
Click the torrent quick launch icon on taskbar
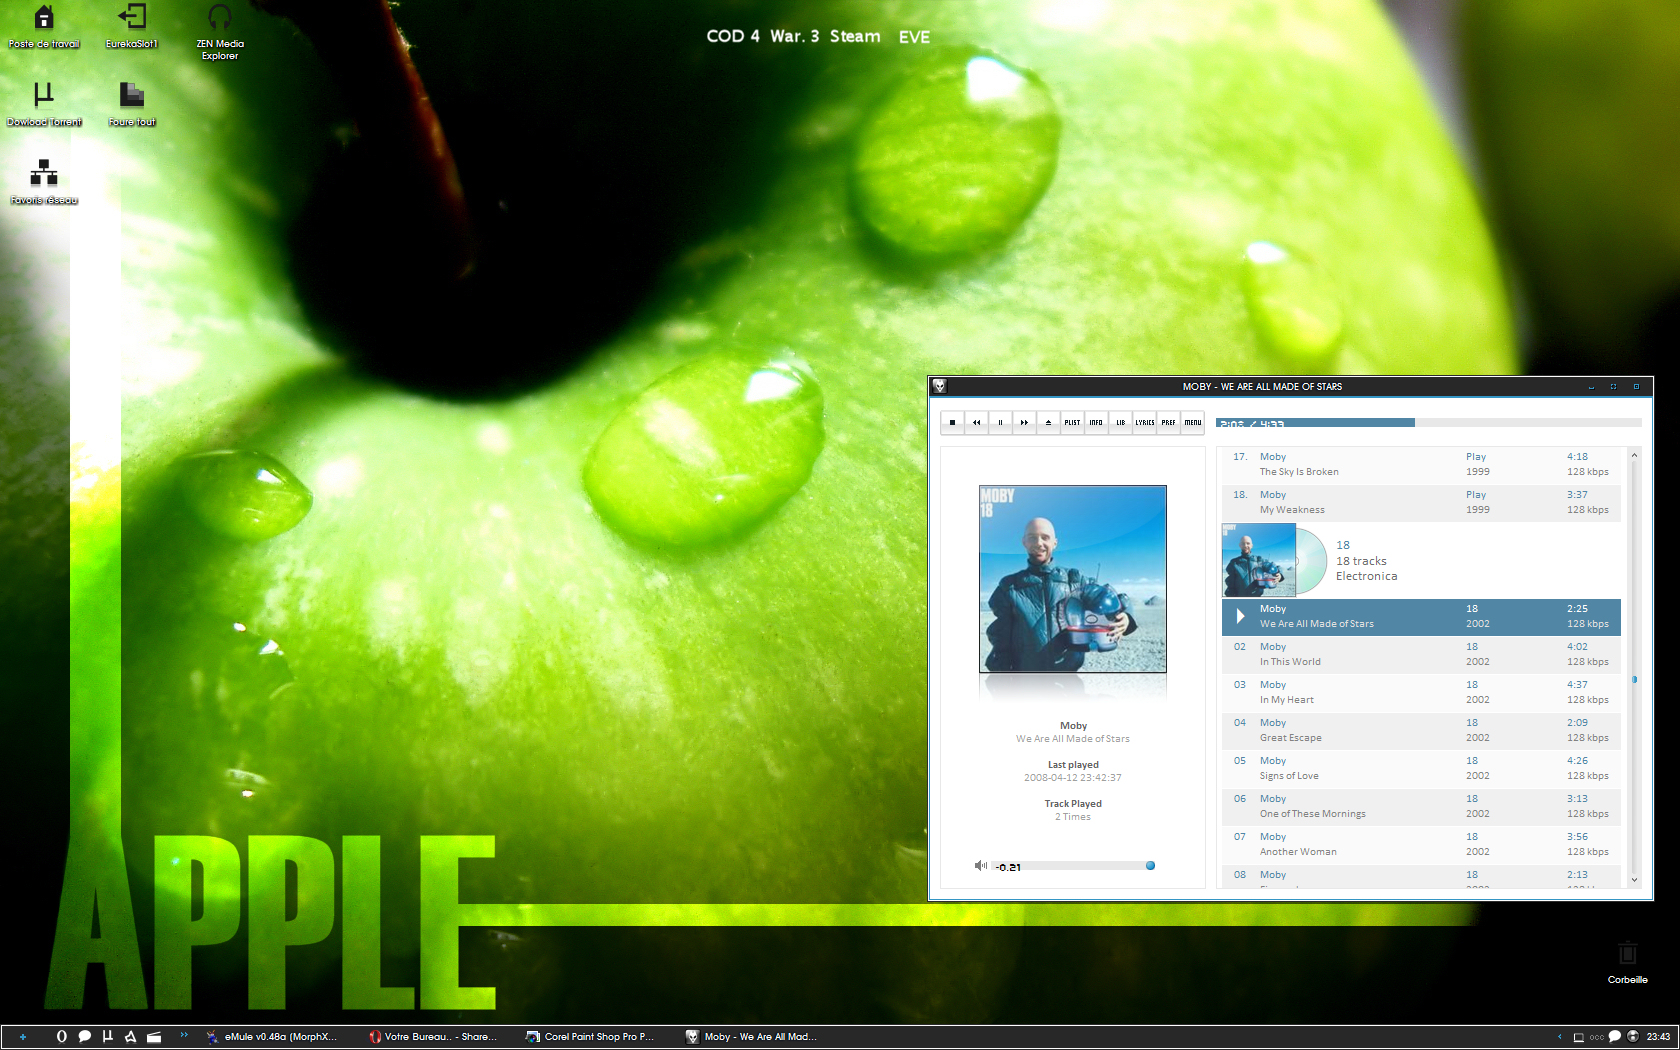108,1037
